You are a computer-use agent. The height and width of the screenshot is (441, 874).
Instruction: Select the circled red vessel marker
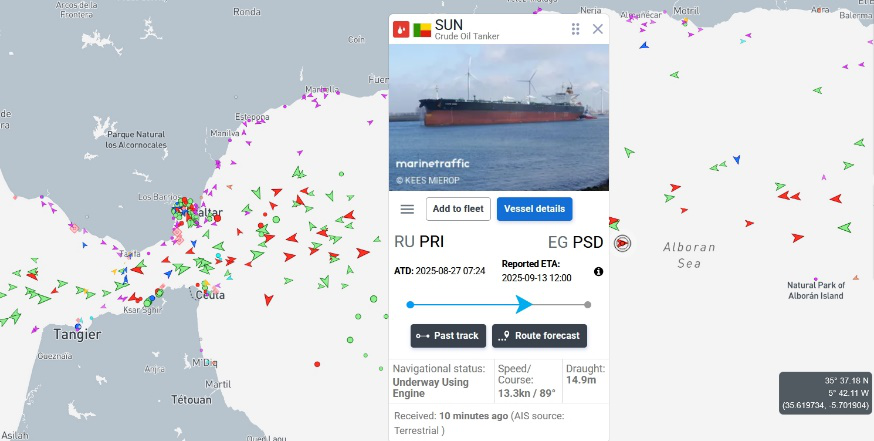(x=623, y=243)
